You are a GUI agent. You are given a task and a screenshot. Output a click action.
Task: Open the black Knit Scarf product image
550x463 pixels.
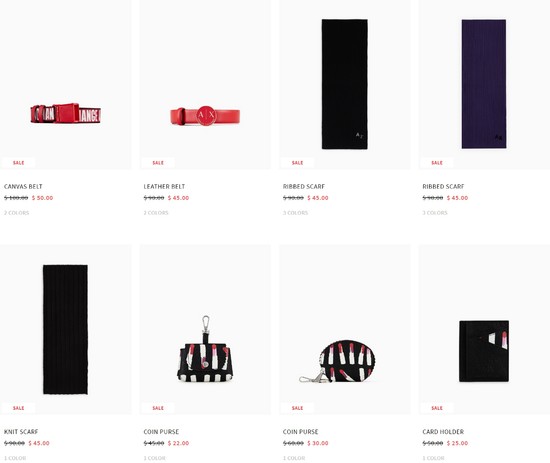point(66,330)
